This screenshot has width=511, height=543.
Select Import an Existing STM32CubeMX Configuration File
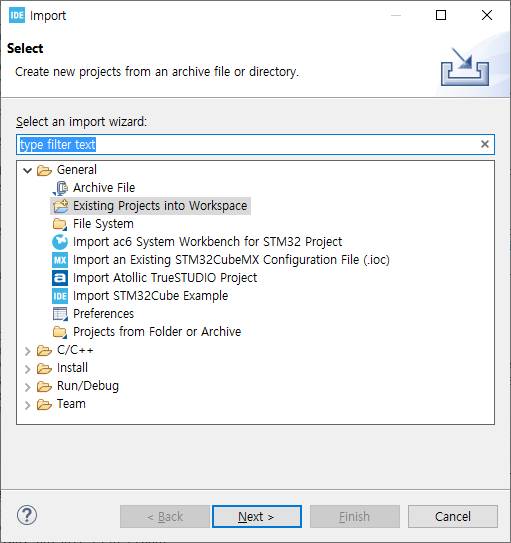coord(231,260)
